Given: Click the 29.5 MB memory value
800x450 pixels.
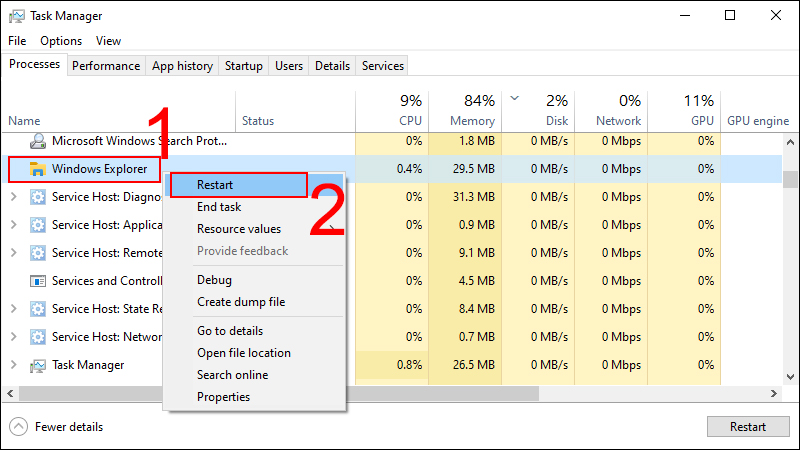Looking at the screenshot, I should coord(473,169).
